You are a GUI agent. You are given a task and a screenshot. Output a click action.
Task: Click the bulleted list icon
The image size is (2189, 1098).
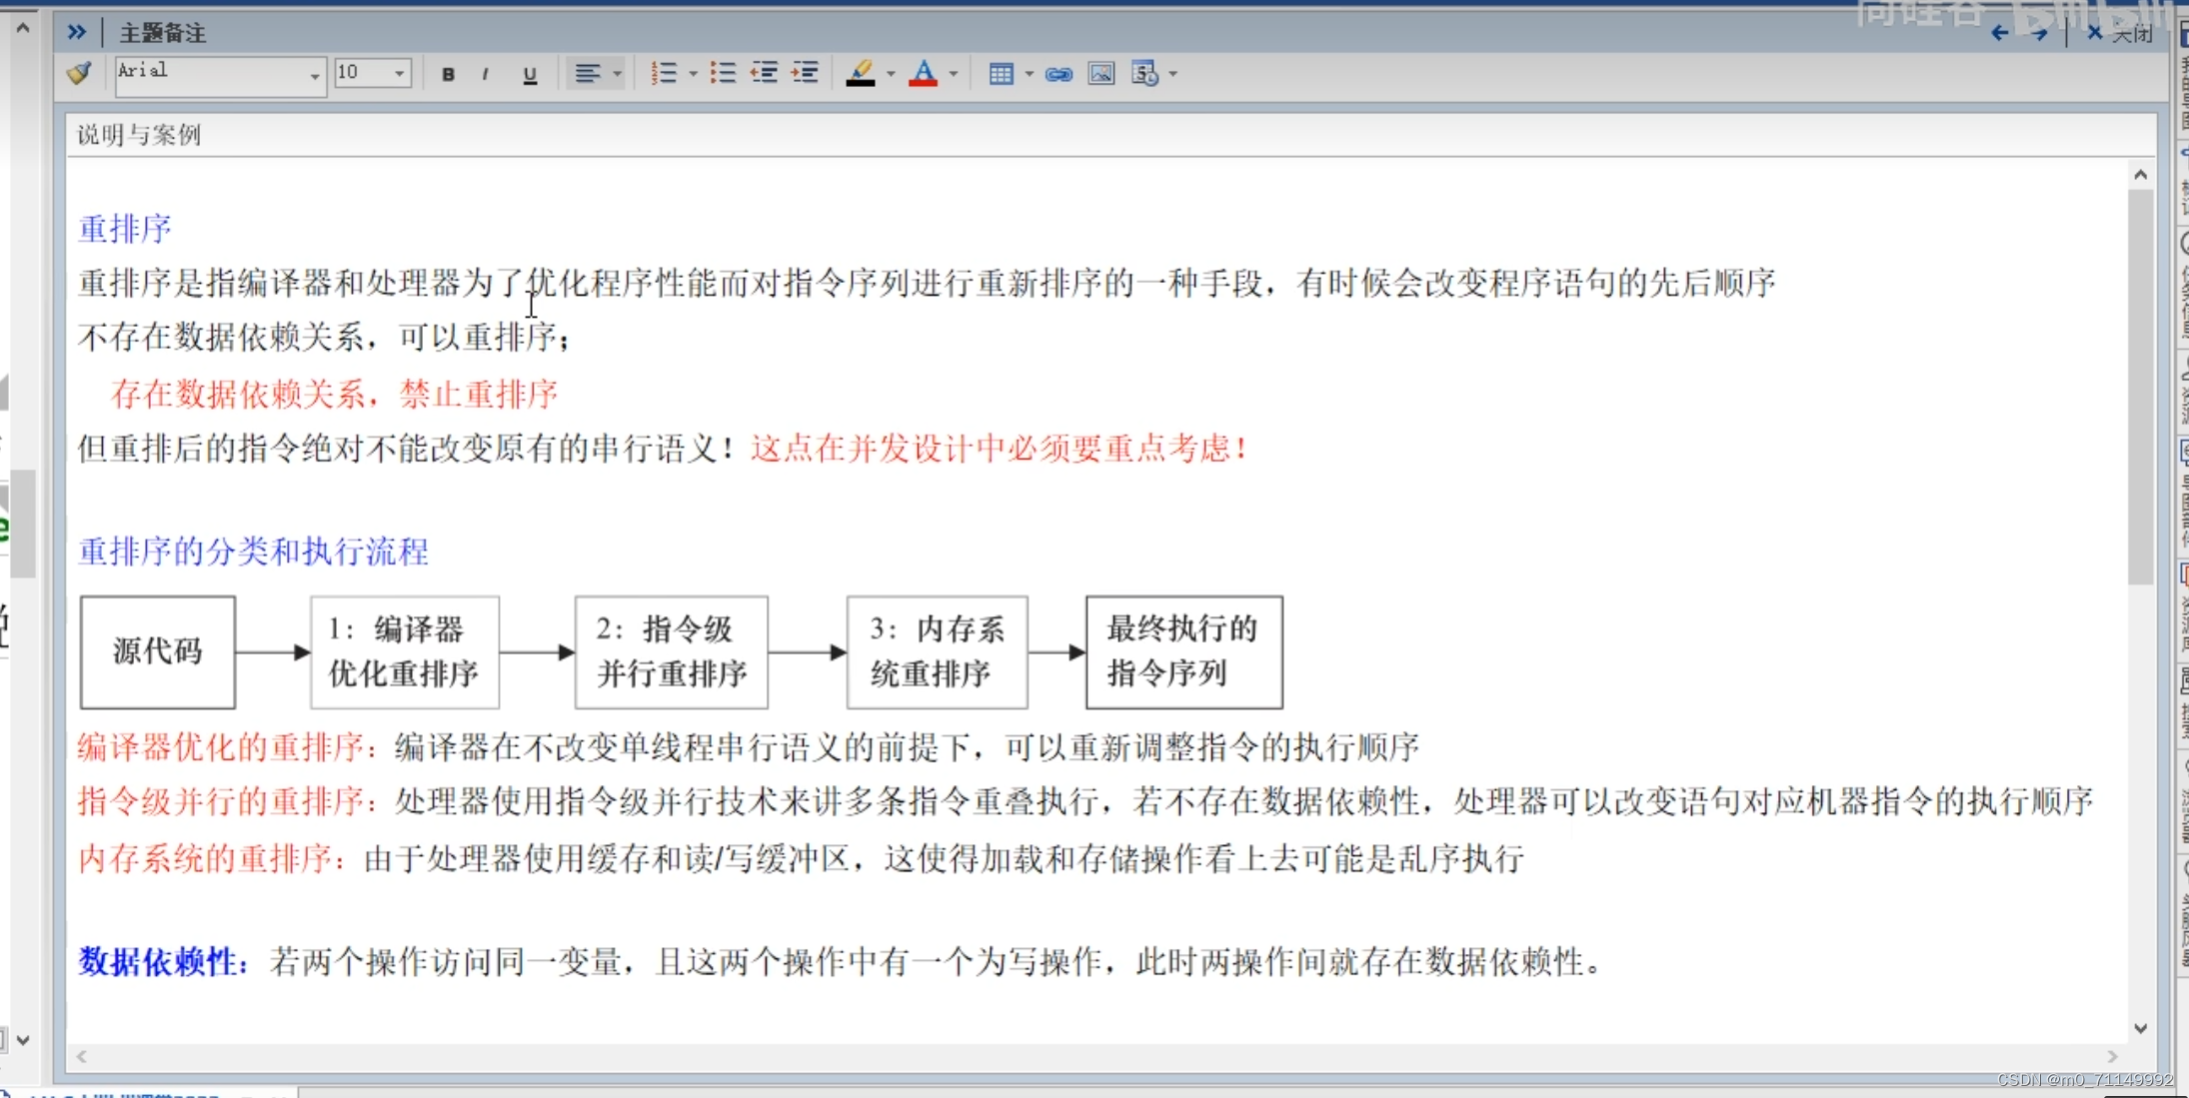coord(722,73)
